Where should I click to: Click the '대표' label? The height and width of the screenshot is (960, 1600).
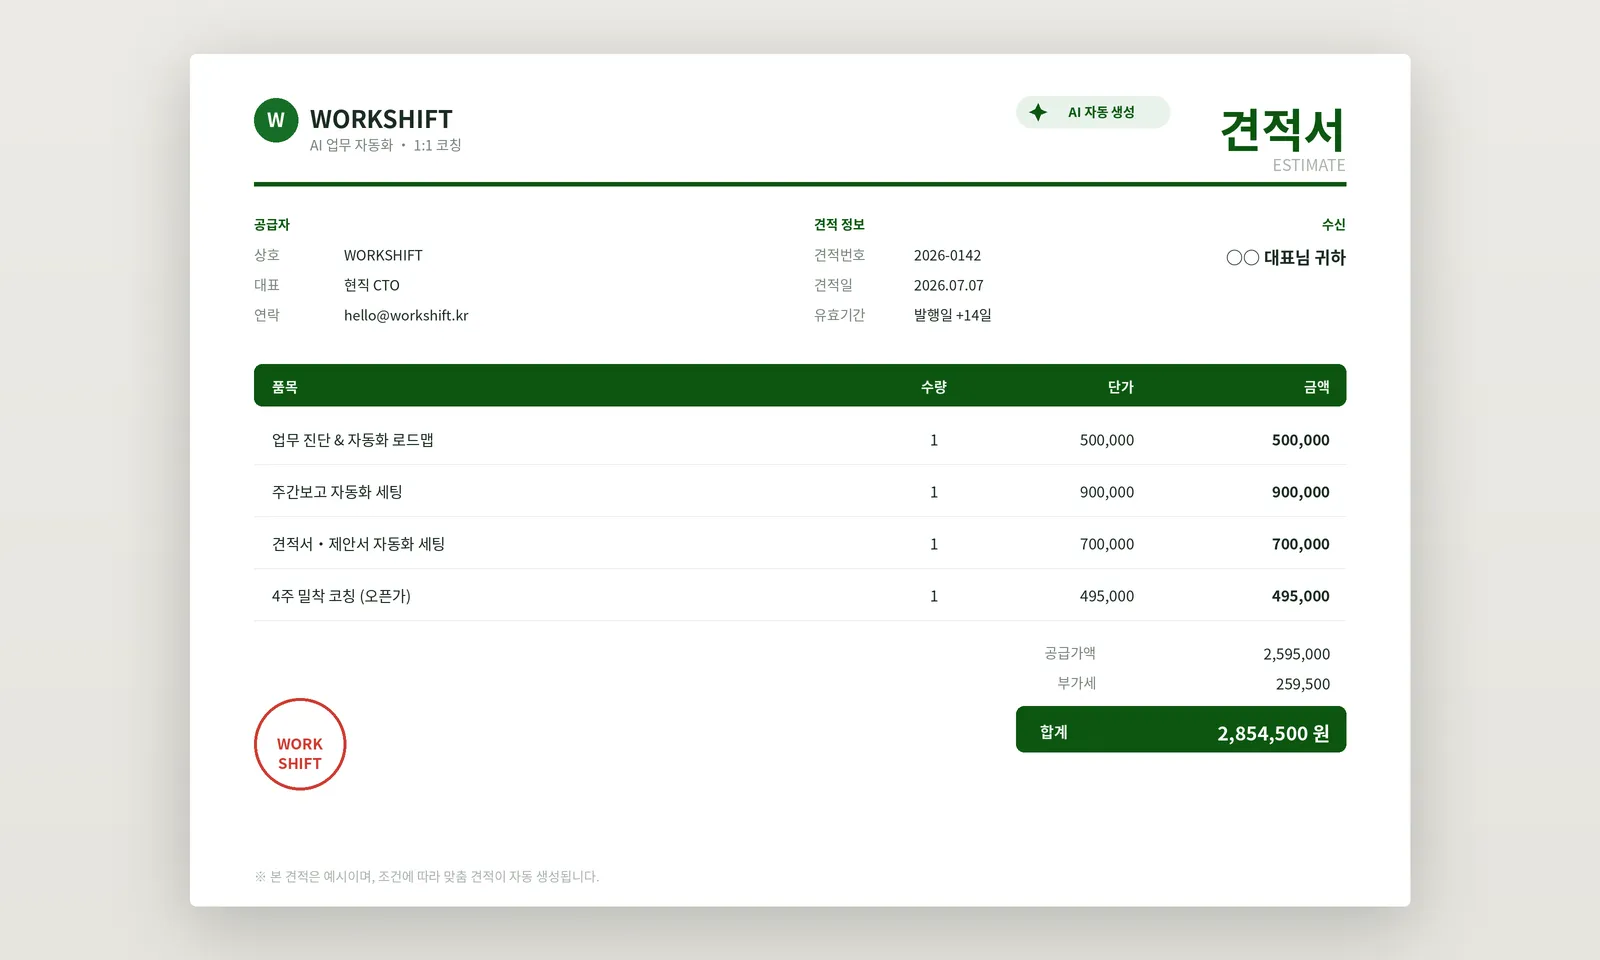[x=267, y=285]
